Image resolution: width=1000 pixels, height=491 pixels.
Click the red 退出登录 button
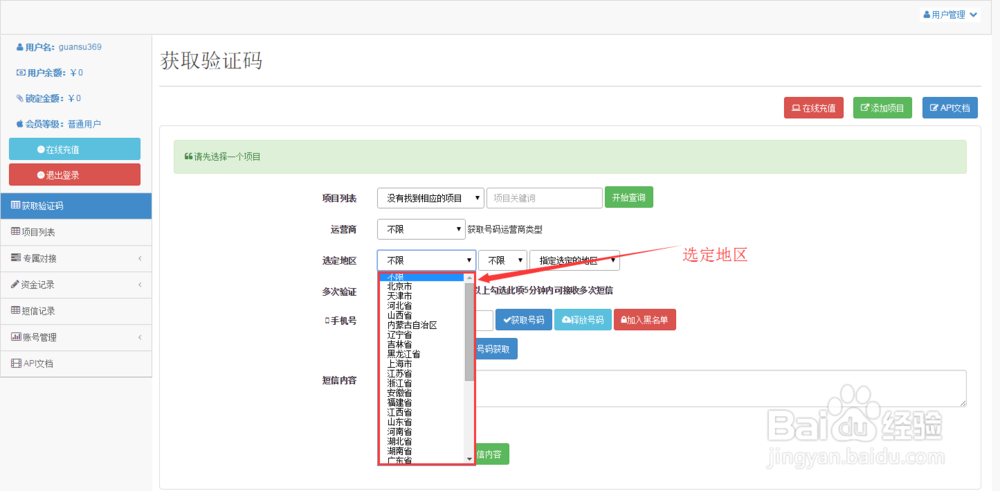pyautogui.click(x=75, y=175)
